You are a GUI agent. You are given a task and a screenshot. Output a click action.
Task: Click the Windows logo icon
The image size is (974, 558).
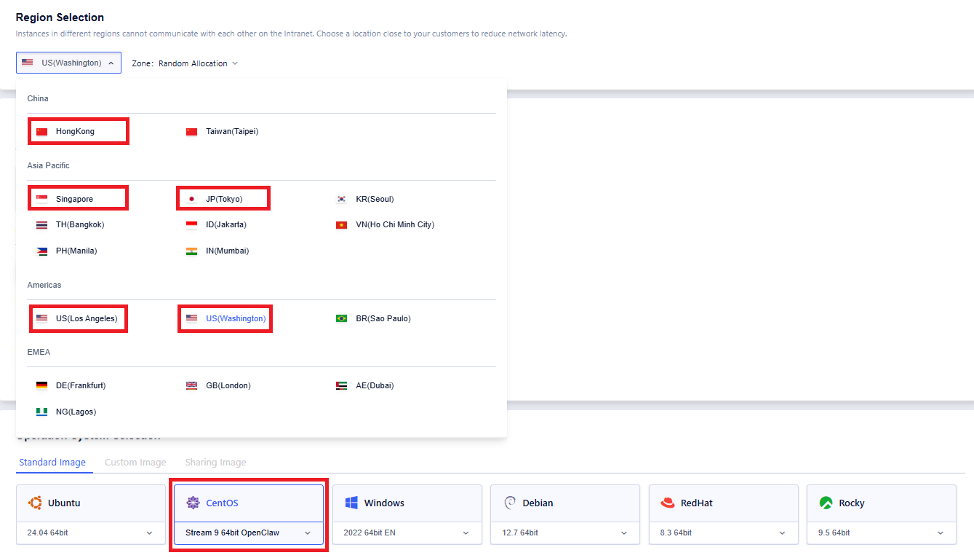tap(351, 503)
